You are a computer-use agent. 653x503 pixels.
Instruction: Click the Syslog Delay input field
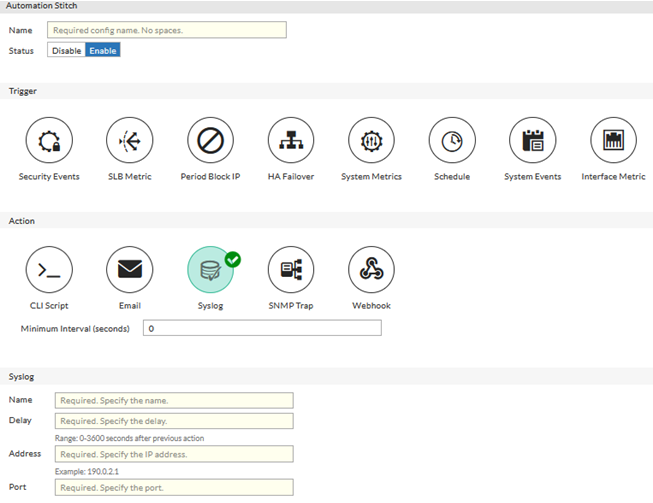click(x=174, y=421)
